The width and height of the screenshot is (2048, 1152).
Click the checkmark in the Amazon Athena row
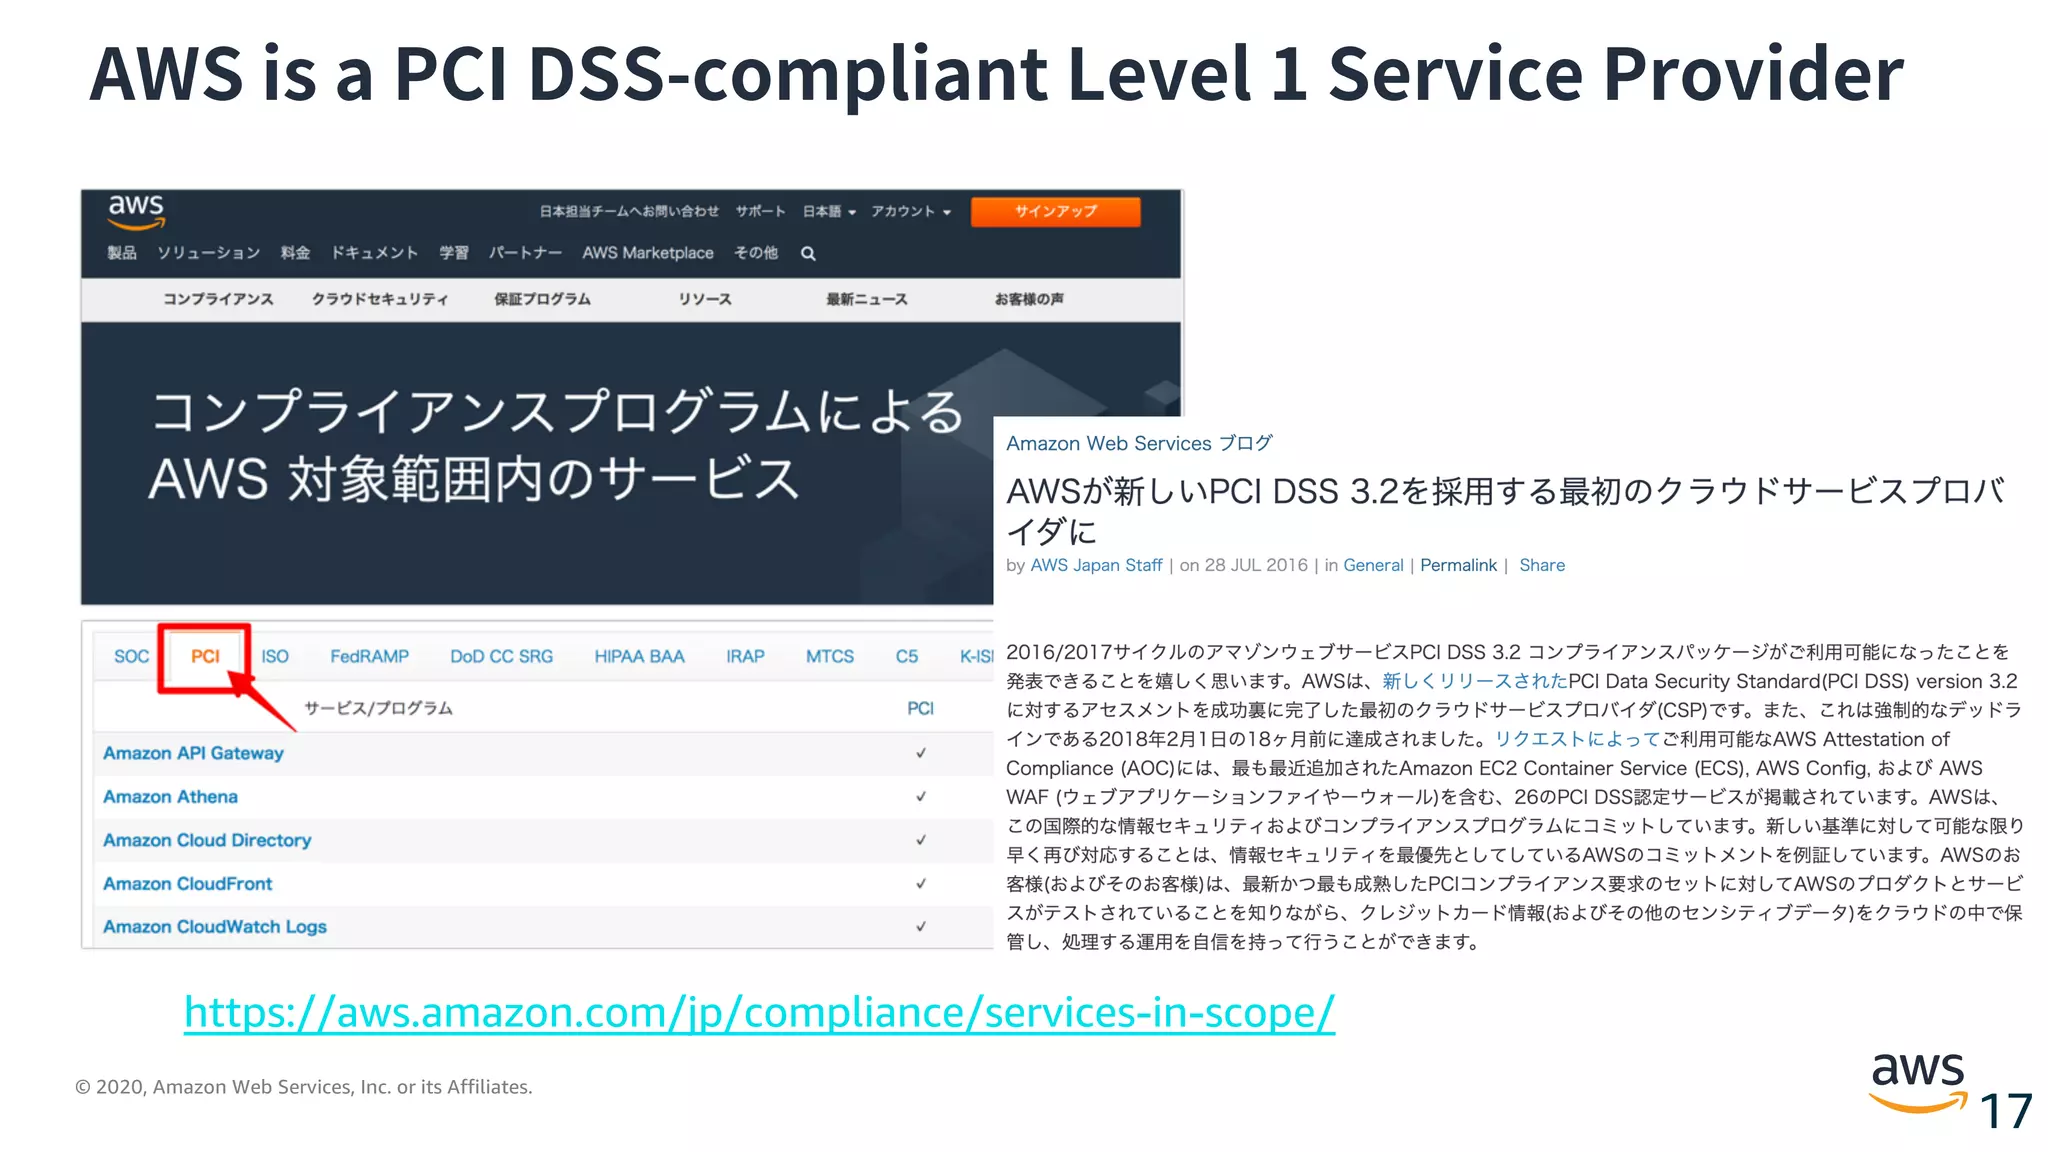click(x=920, y=797)
